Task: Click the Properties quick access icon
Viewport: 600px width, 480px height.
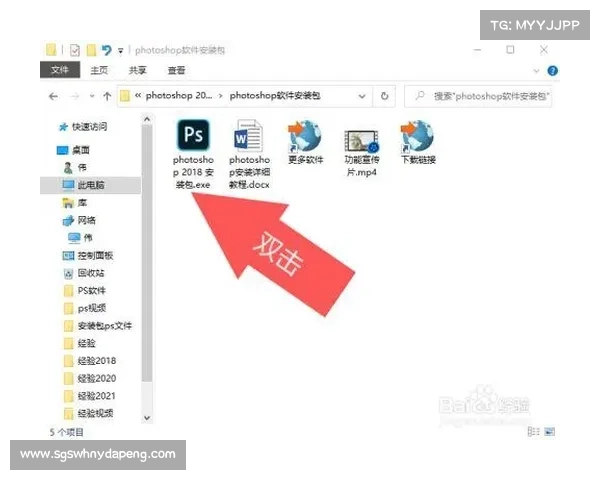Action: click(x=75, y=50)
